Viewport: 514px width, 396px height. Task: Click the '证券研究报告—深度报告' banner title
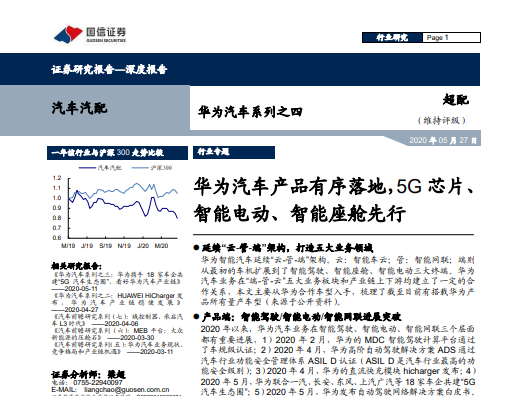point(109,69)
